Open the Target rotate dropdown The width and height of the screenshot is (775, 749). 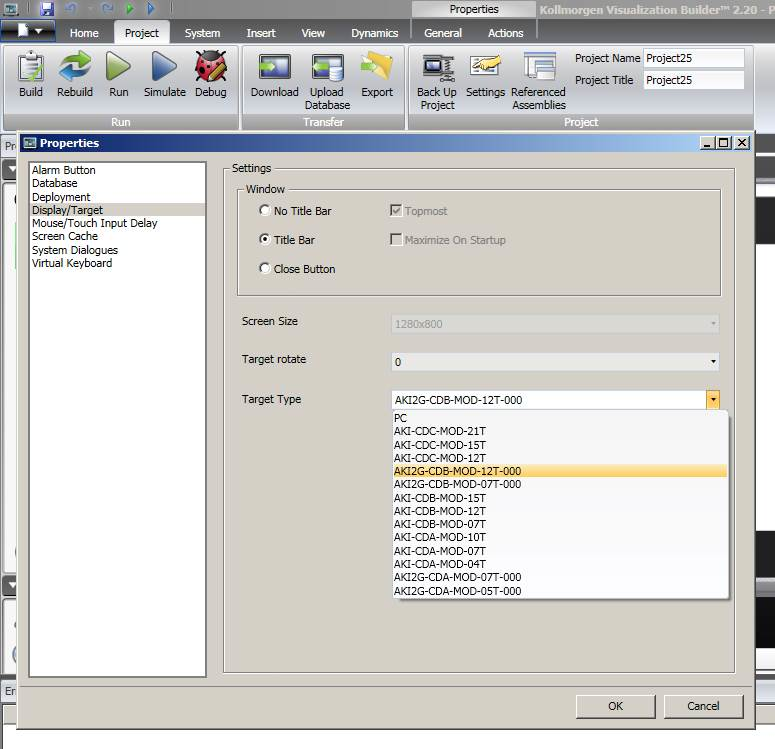pos(555,362)
